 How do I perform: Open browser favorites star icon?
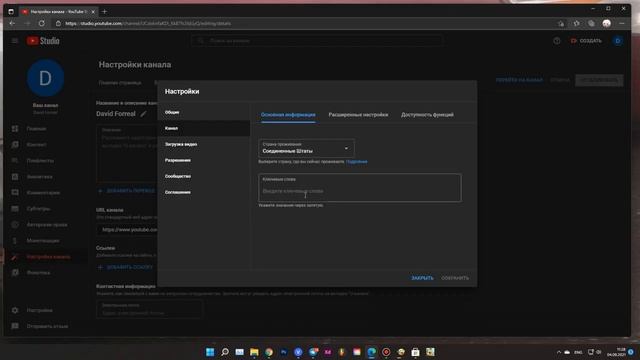click(576, 23)
